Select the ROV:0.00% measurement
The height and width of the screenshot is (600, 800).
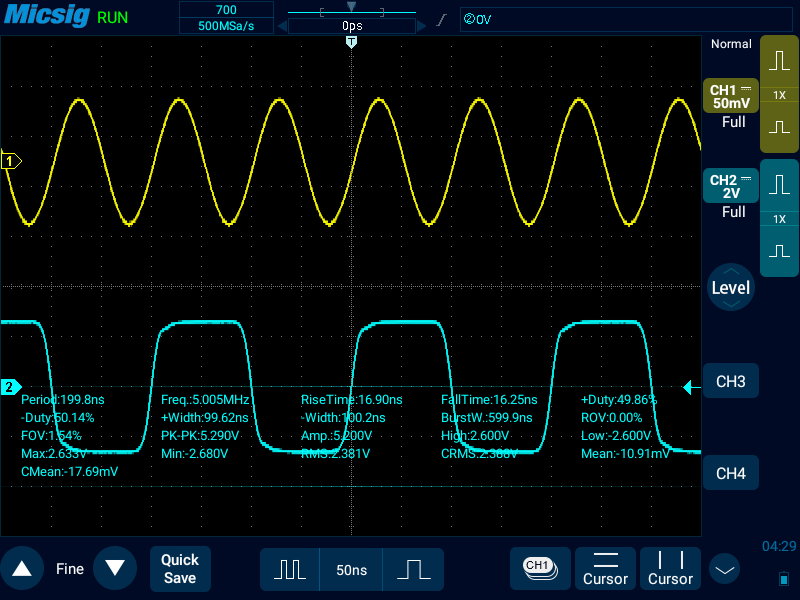pyautogui.click(x=611, y=417)
